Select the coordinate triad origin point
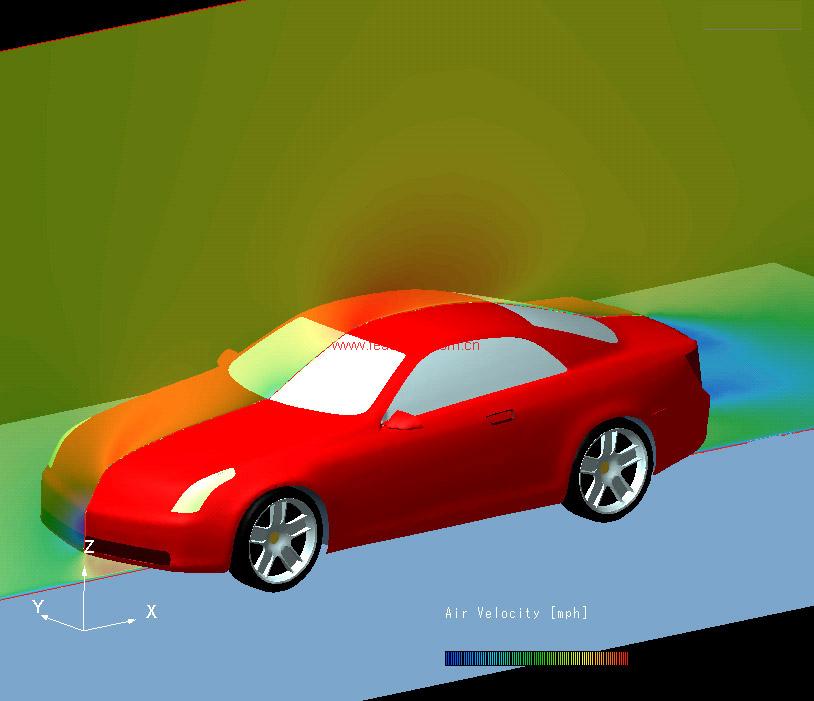The height and width of the screenshot is (701, 814). pyautogui.click(x=84, y=629)
